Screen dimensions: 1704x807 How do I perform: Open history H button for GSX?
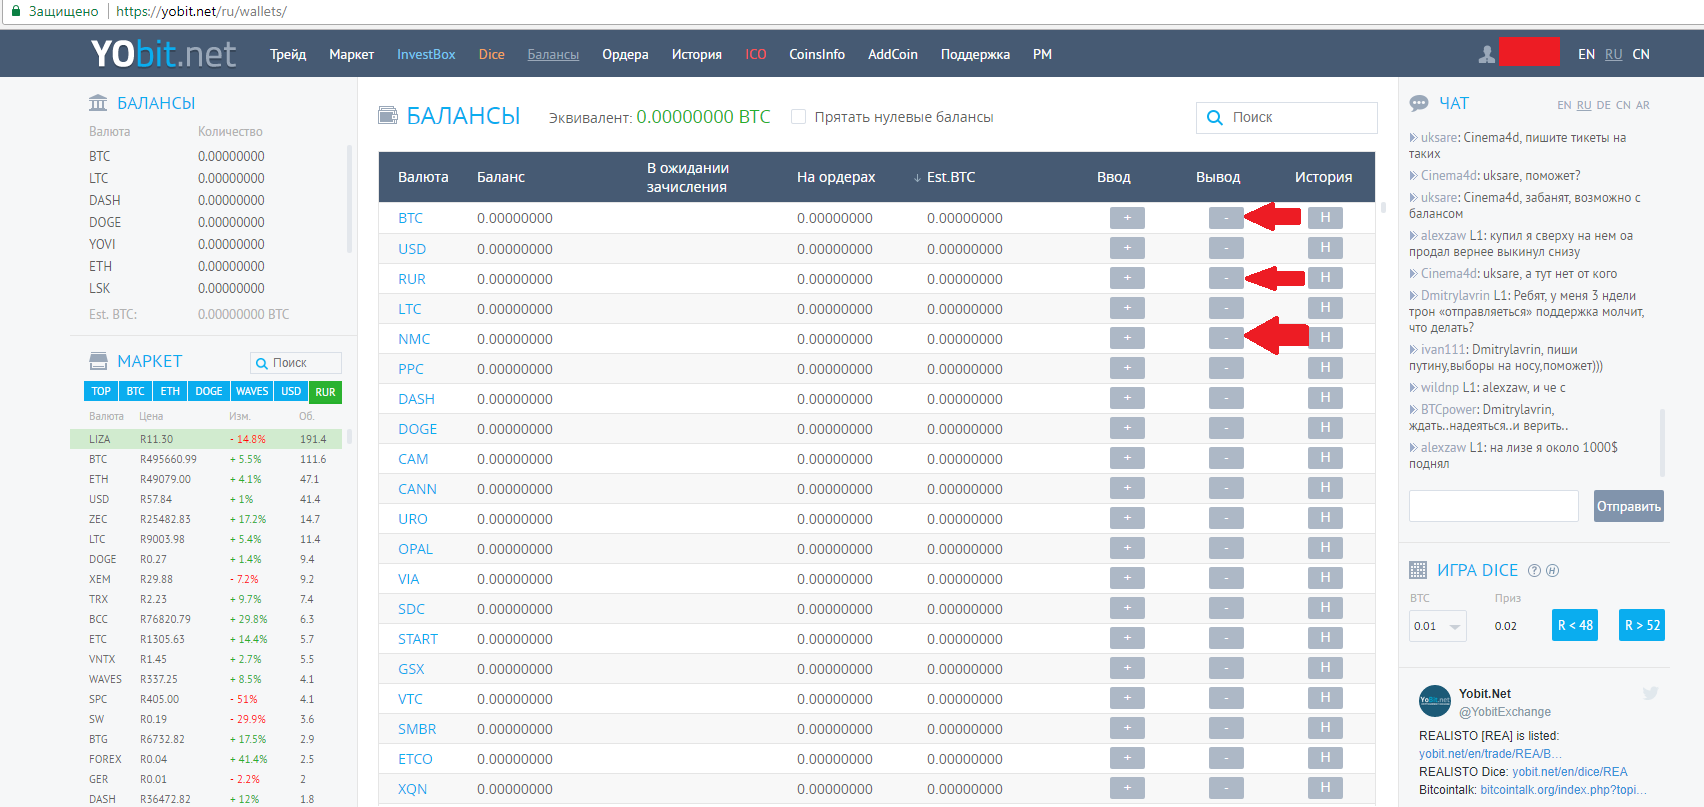pyautogui.click(x=1325, y=668)
